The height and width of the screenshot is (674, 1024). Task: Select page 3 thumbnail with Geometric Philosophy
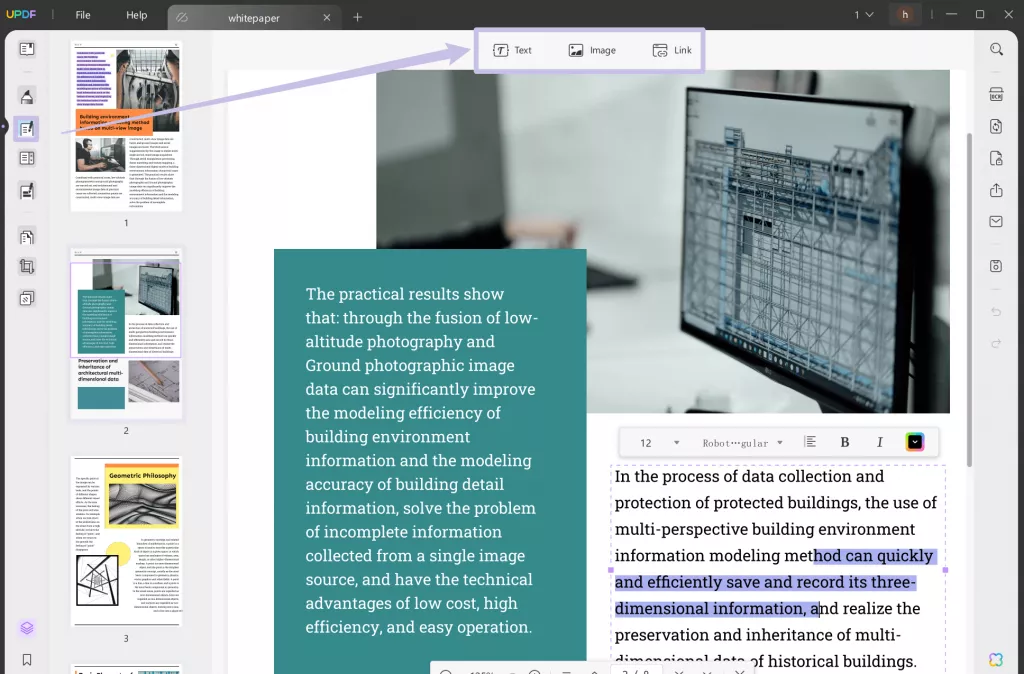(x=127, y=541)
